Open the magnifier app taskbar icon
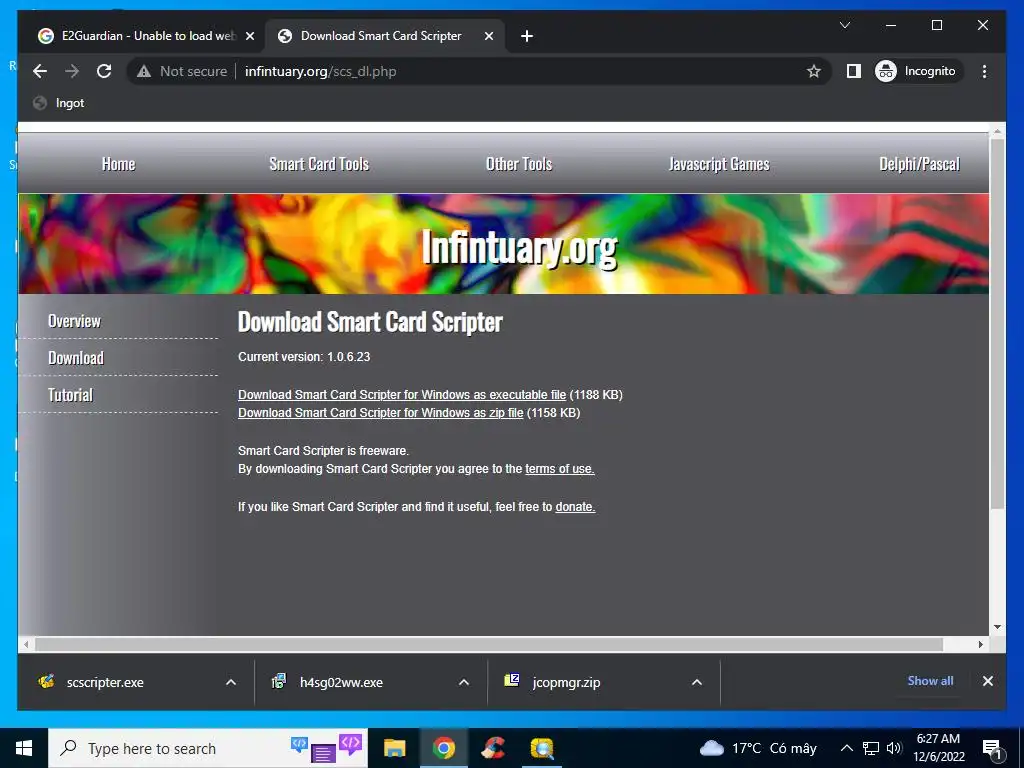The height and width of the screenshot is (768, 1024). 542,748
